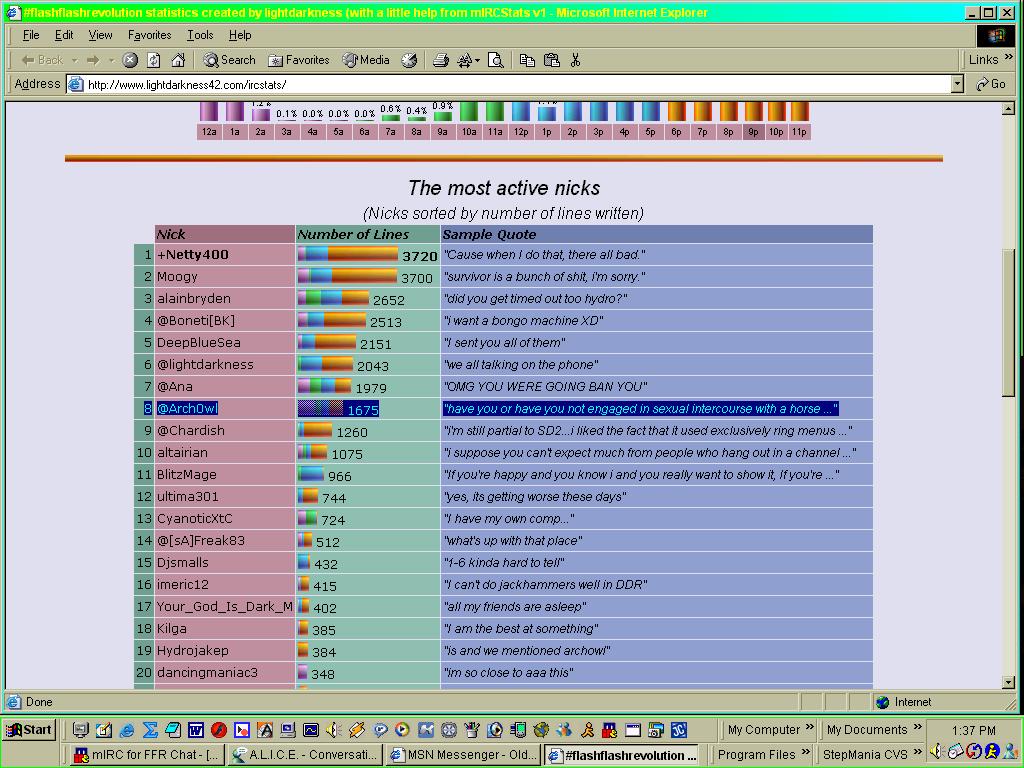Click the URL address input field

(509, 84)
